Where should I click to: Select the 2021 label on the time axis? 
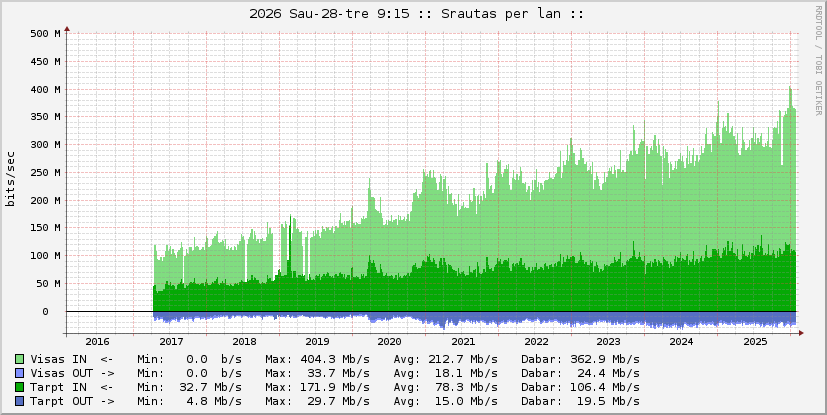click(463, 342)
